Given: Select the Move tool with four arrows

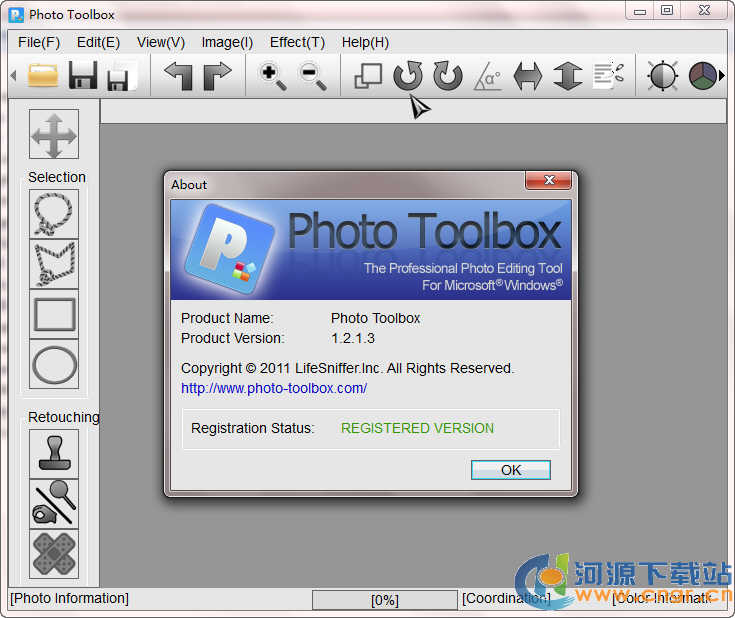Looking at the screenshot, I should tap(54, 134).
